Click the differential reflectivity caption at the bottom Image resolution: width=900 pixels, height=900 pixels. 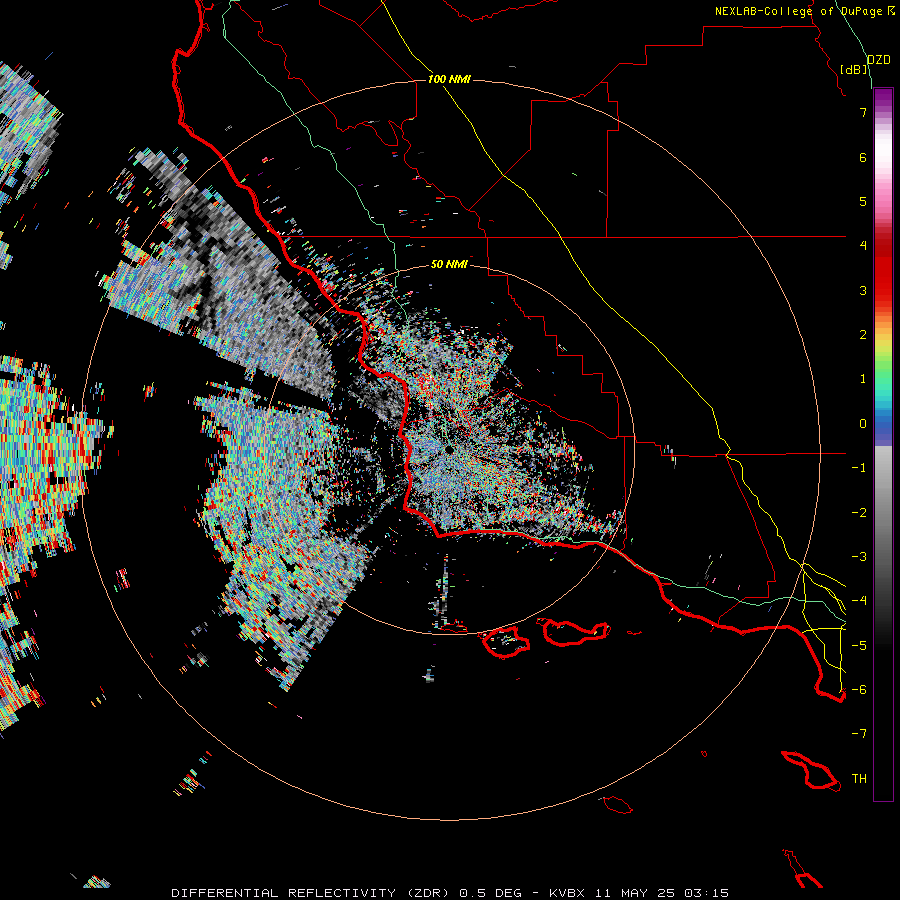pyautogui.click(x=449, y=893)
